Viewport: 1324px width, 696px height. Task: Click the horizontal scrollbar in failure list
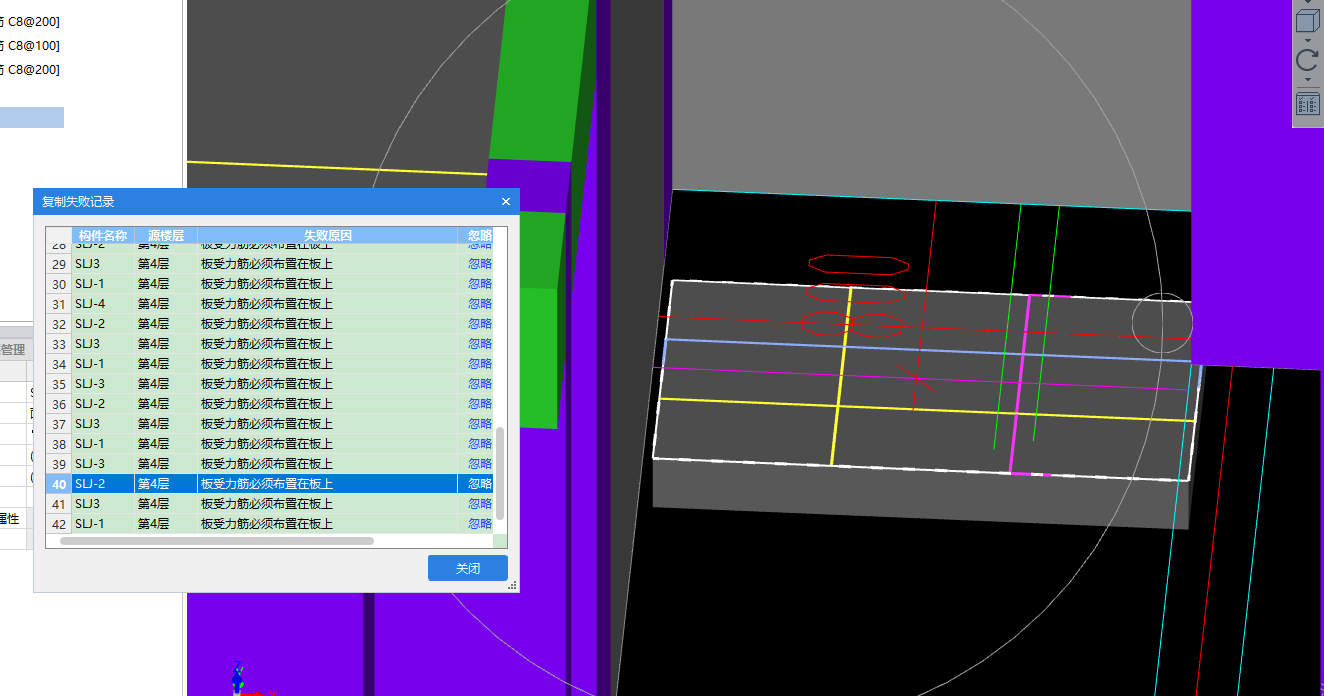[217, 541]
